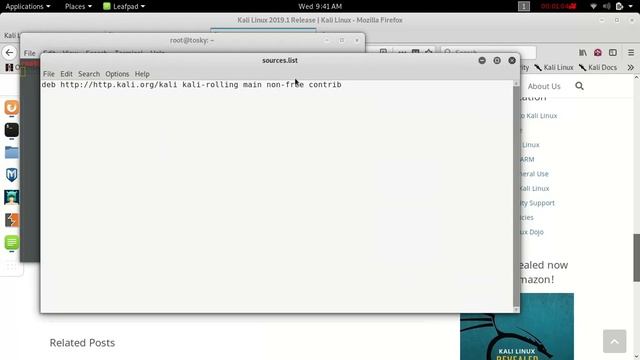Open the Applications menu in top bar
640x360 pixels.
point(28,6)
